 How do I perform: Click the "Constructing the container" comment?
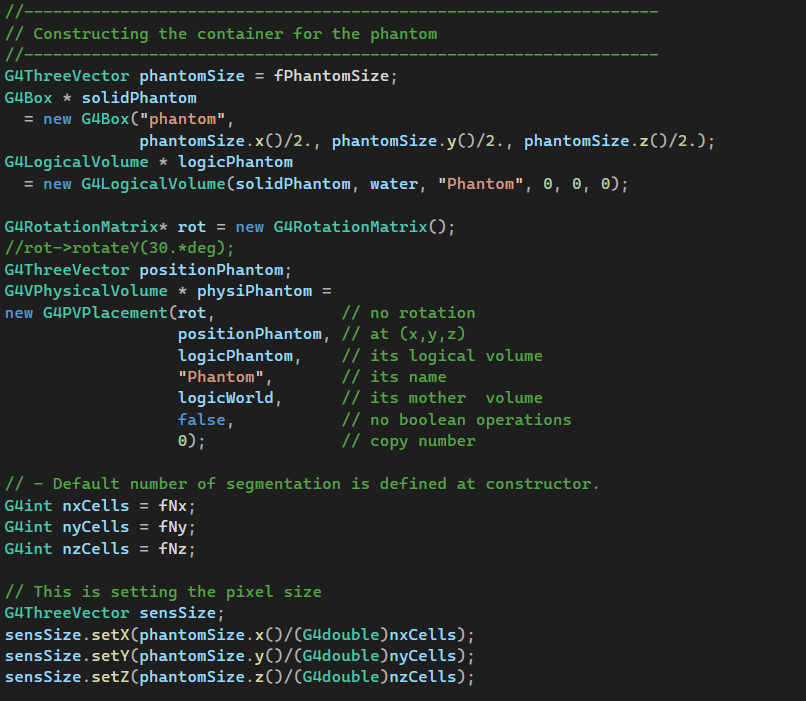click(x=221, y=34)
